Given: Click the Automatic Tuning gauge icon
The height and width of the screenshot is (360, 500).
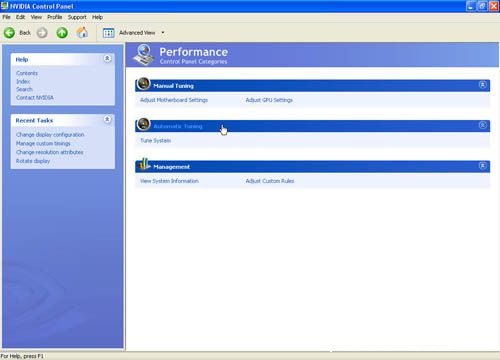Looking at the screenshot, I should [x=144, y=124].
